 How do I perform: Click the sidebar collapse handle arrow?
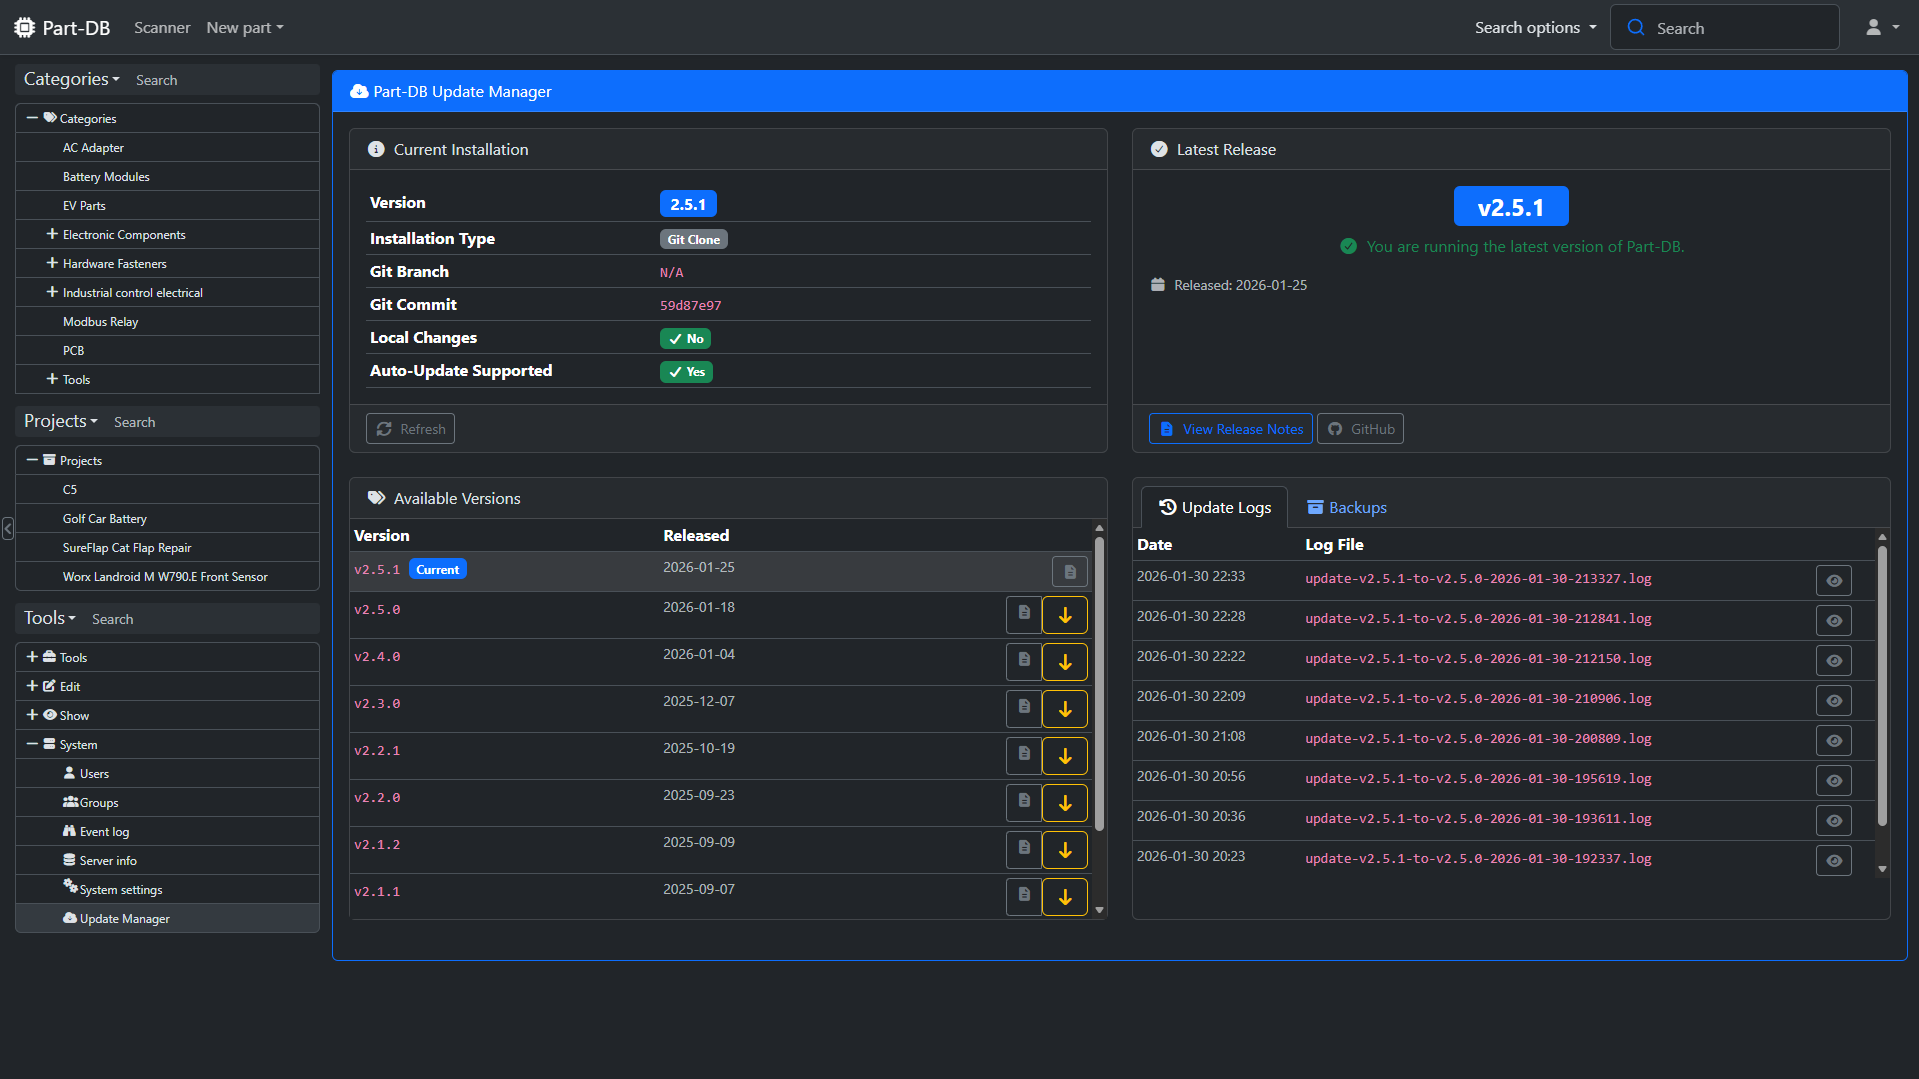coord(8,528)
